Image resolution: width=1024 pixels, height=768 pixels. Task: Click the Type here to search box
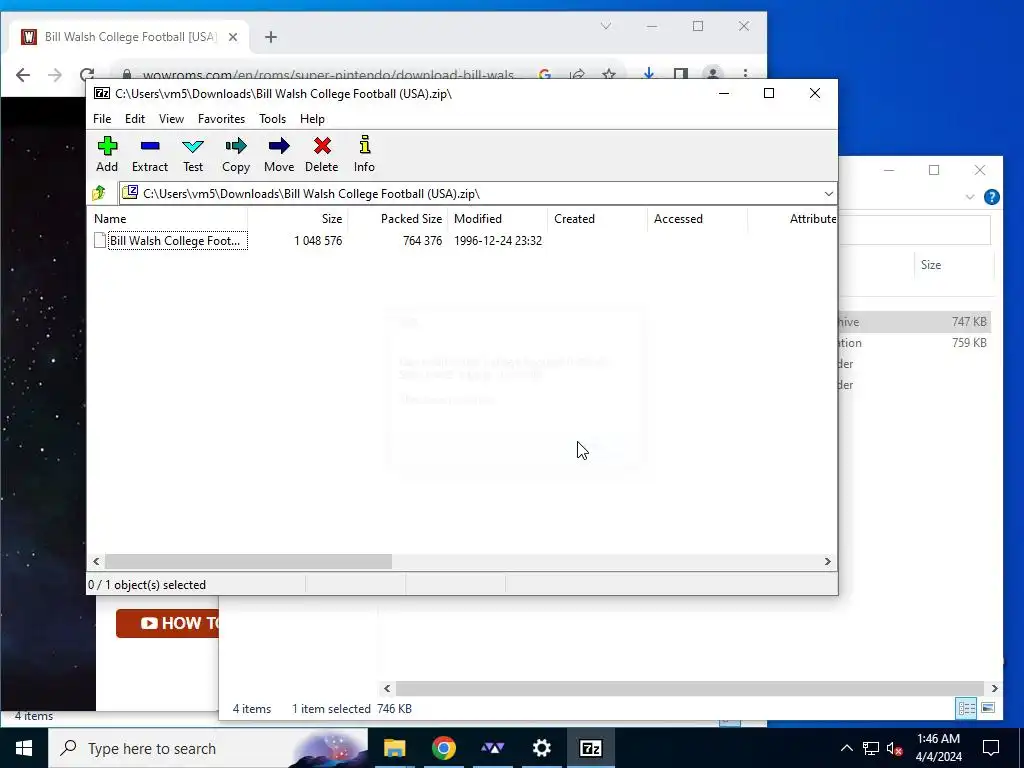pos(208,748)
